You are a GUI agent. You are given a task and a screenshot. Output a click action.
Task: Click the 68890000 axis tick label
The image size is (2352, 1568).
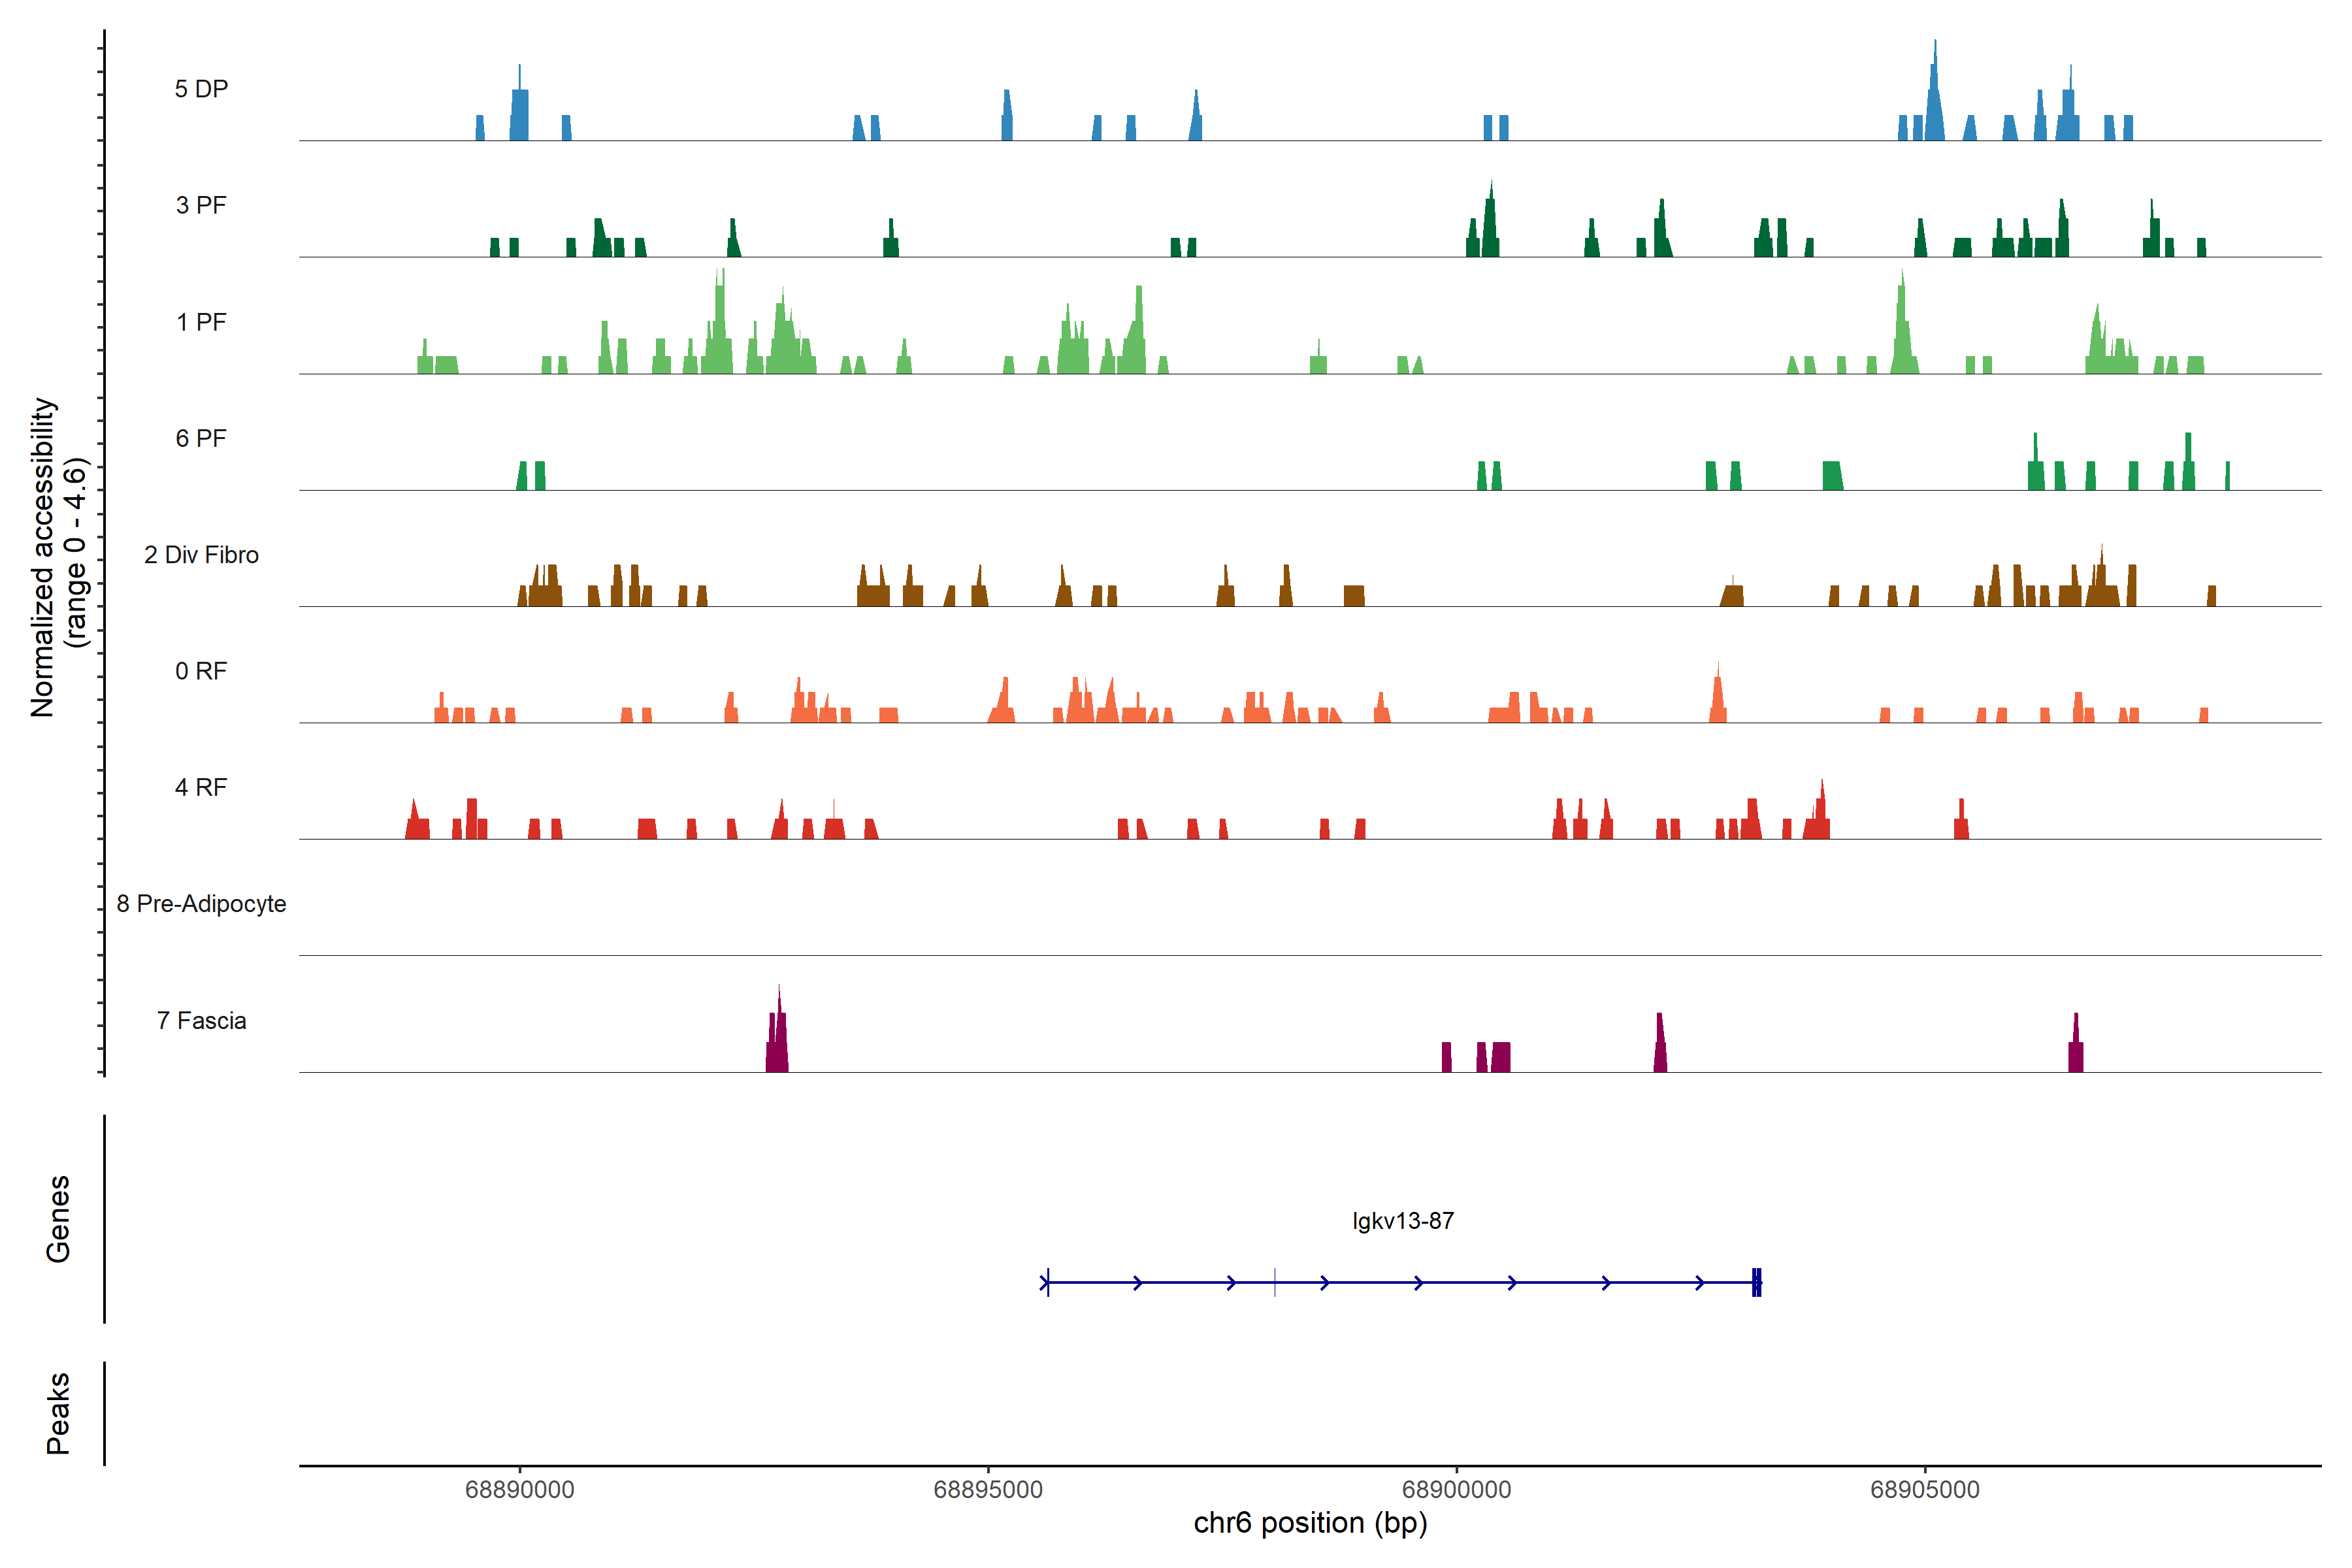pyautogui.click(x=519, y=1490)
